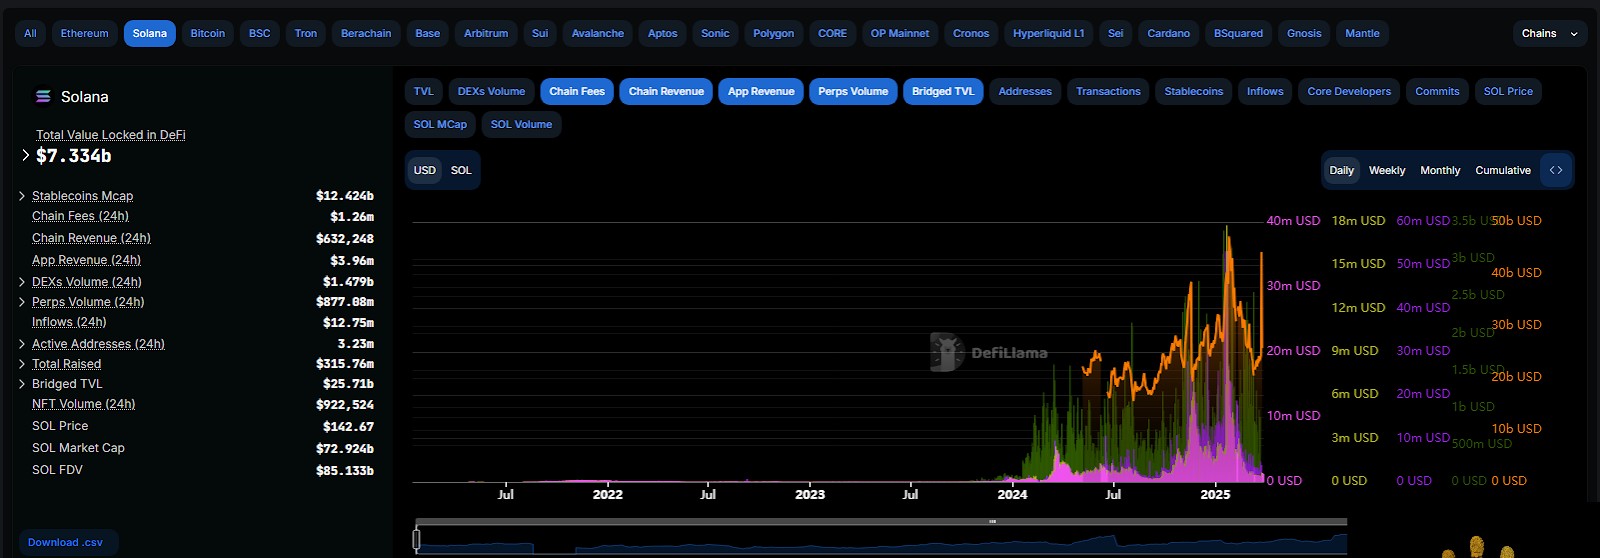Enable the Addresses metric
Viewport: 1600px width, 558px height.
coord(1025,91)
